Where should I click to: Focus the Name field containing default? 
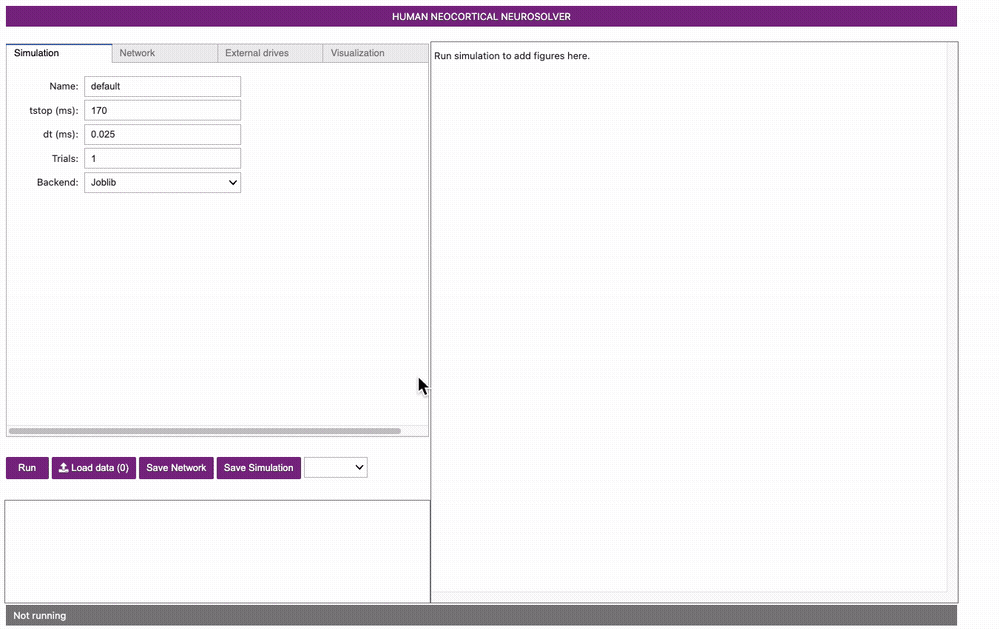tap(162, 87)
